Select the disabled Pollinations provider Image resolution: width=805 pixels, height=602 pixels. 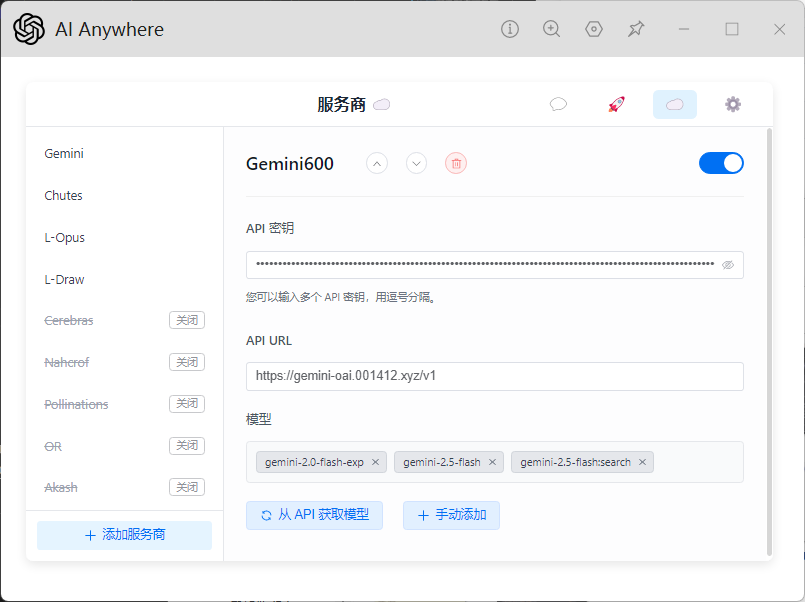pyautogui.click(x=76, y=405)
